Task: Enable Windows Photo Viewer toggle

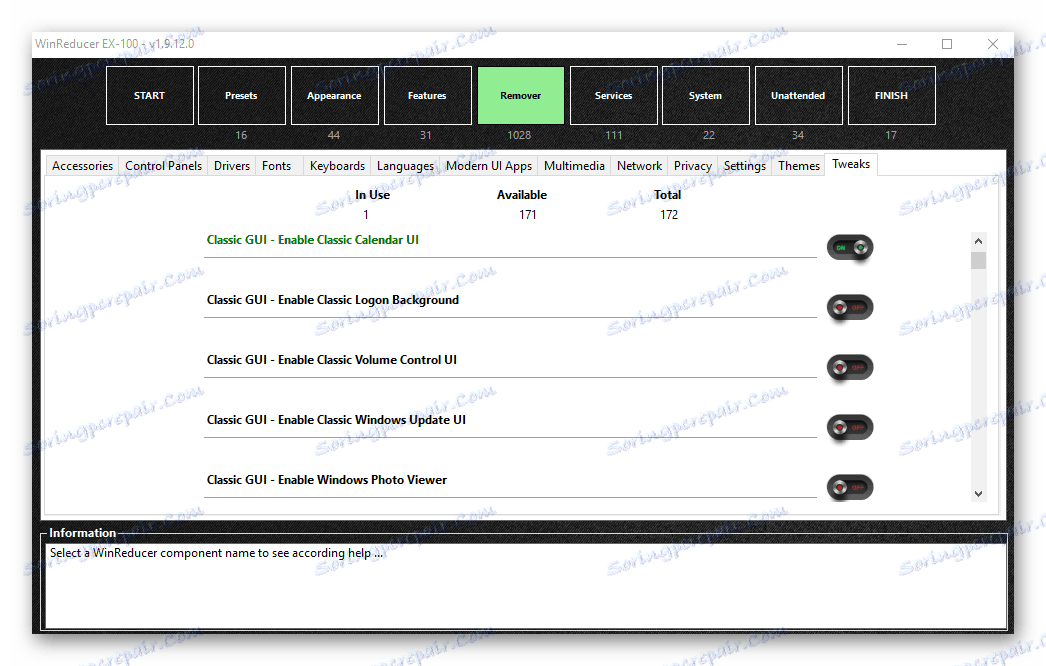Action: point(850,488)
